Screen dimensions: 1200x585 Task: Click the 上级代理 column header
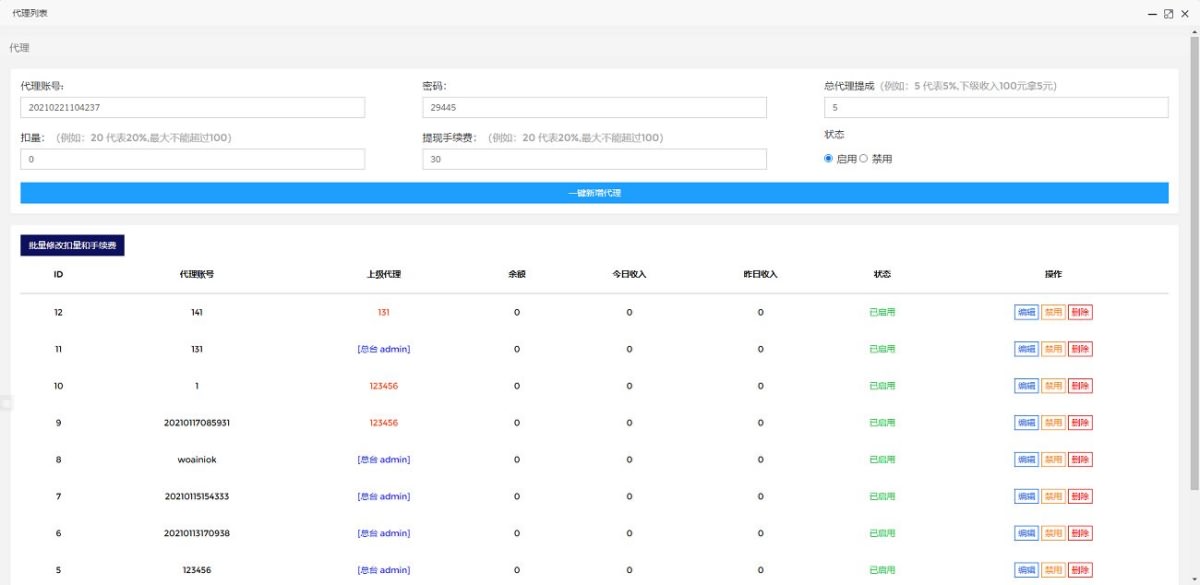[384, 274]
